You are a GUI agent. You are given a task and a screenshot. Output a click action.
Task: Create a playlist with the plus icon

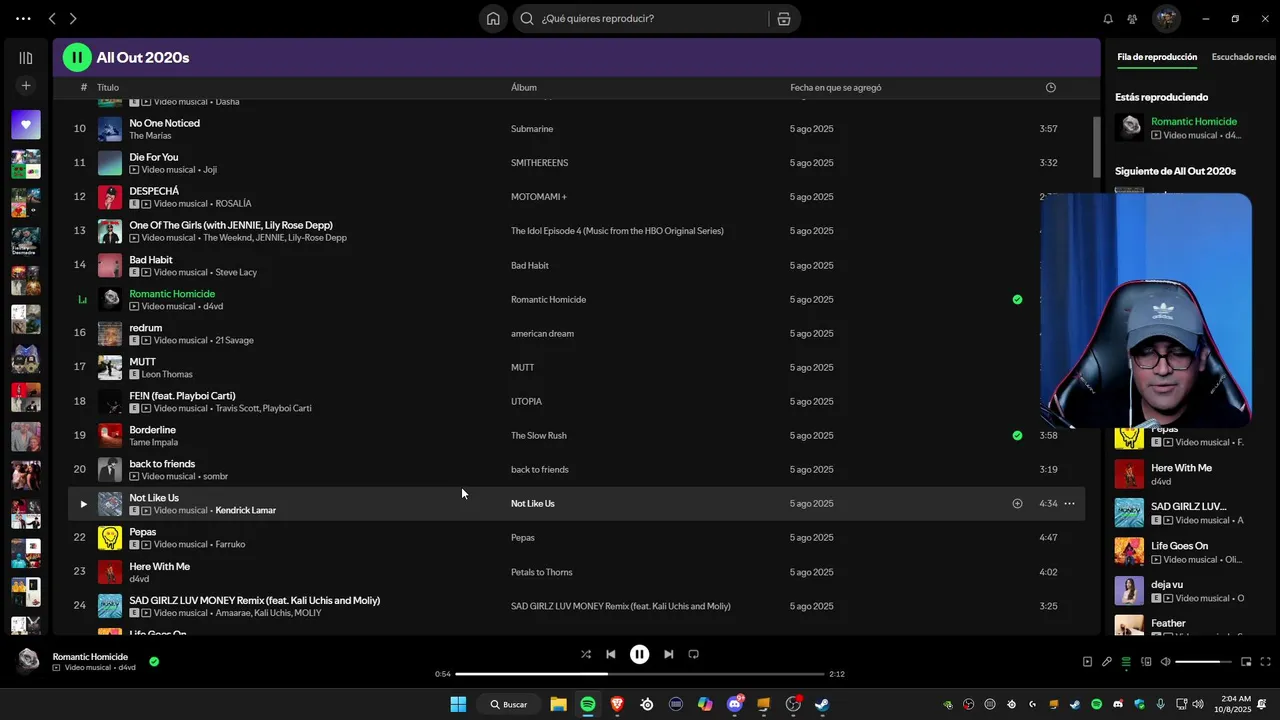(26, 86)
